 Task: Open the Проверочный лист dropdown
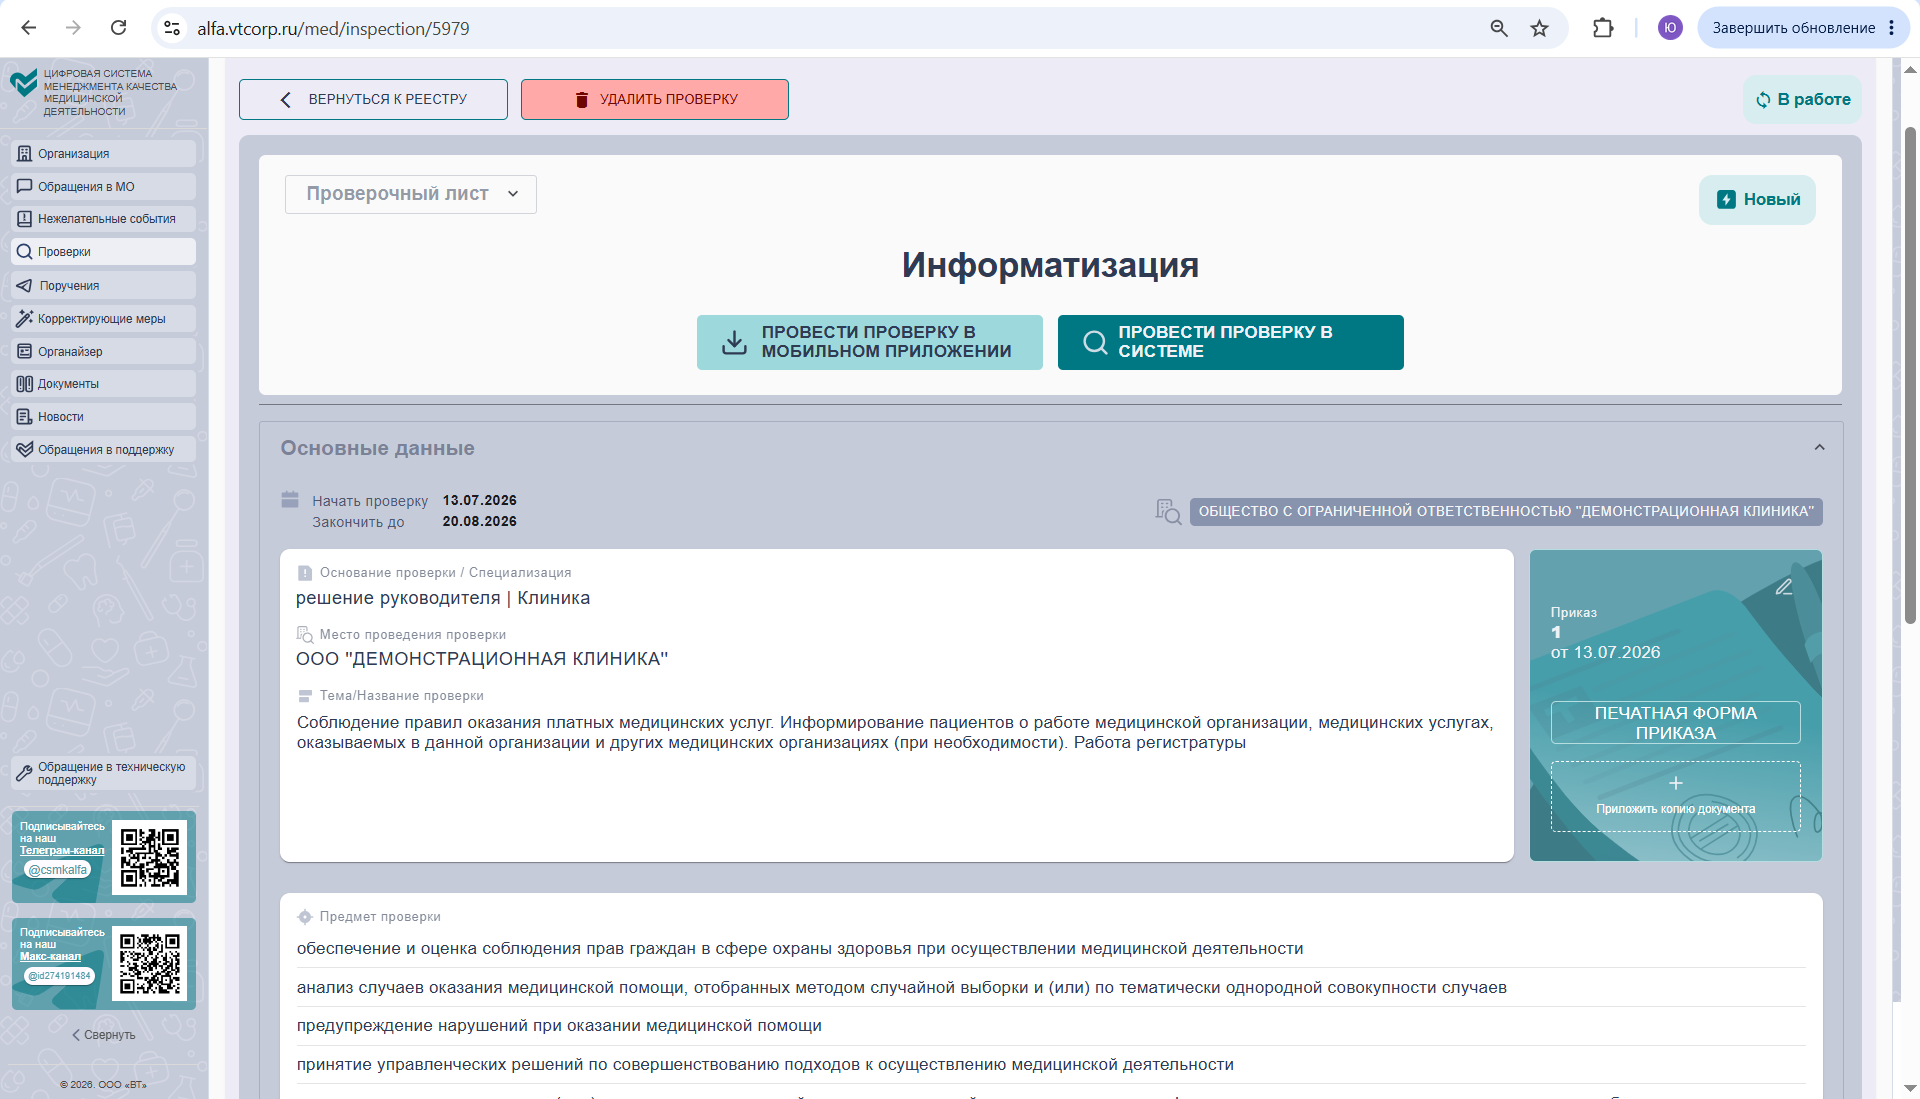coord(411,194)
